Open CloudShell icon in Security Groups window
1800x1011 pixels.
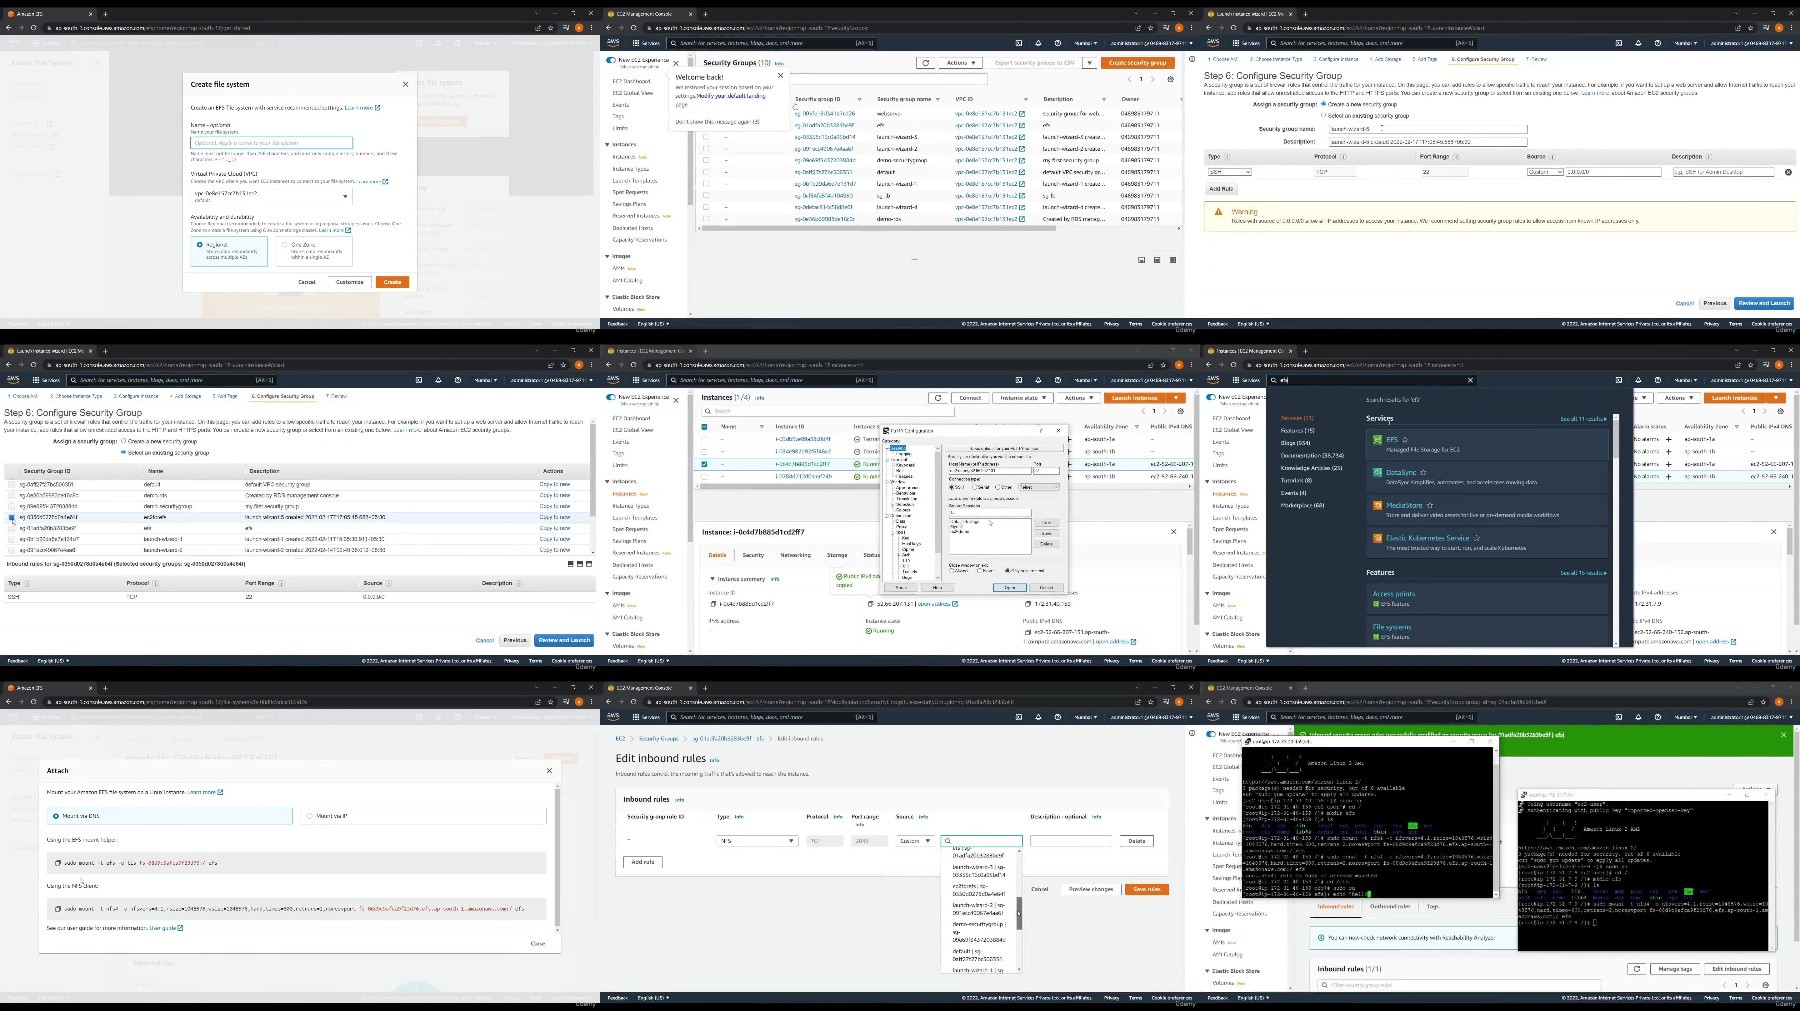coord(1018,44)
